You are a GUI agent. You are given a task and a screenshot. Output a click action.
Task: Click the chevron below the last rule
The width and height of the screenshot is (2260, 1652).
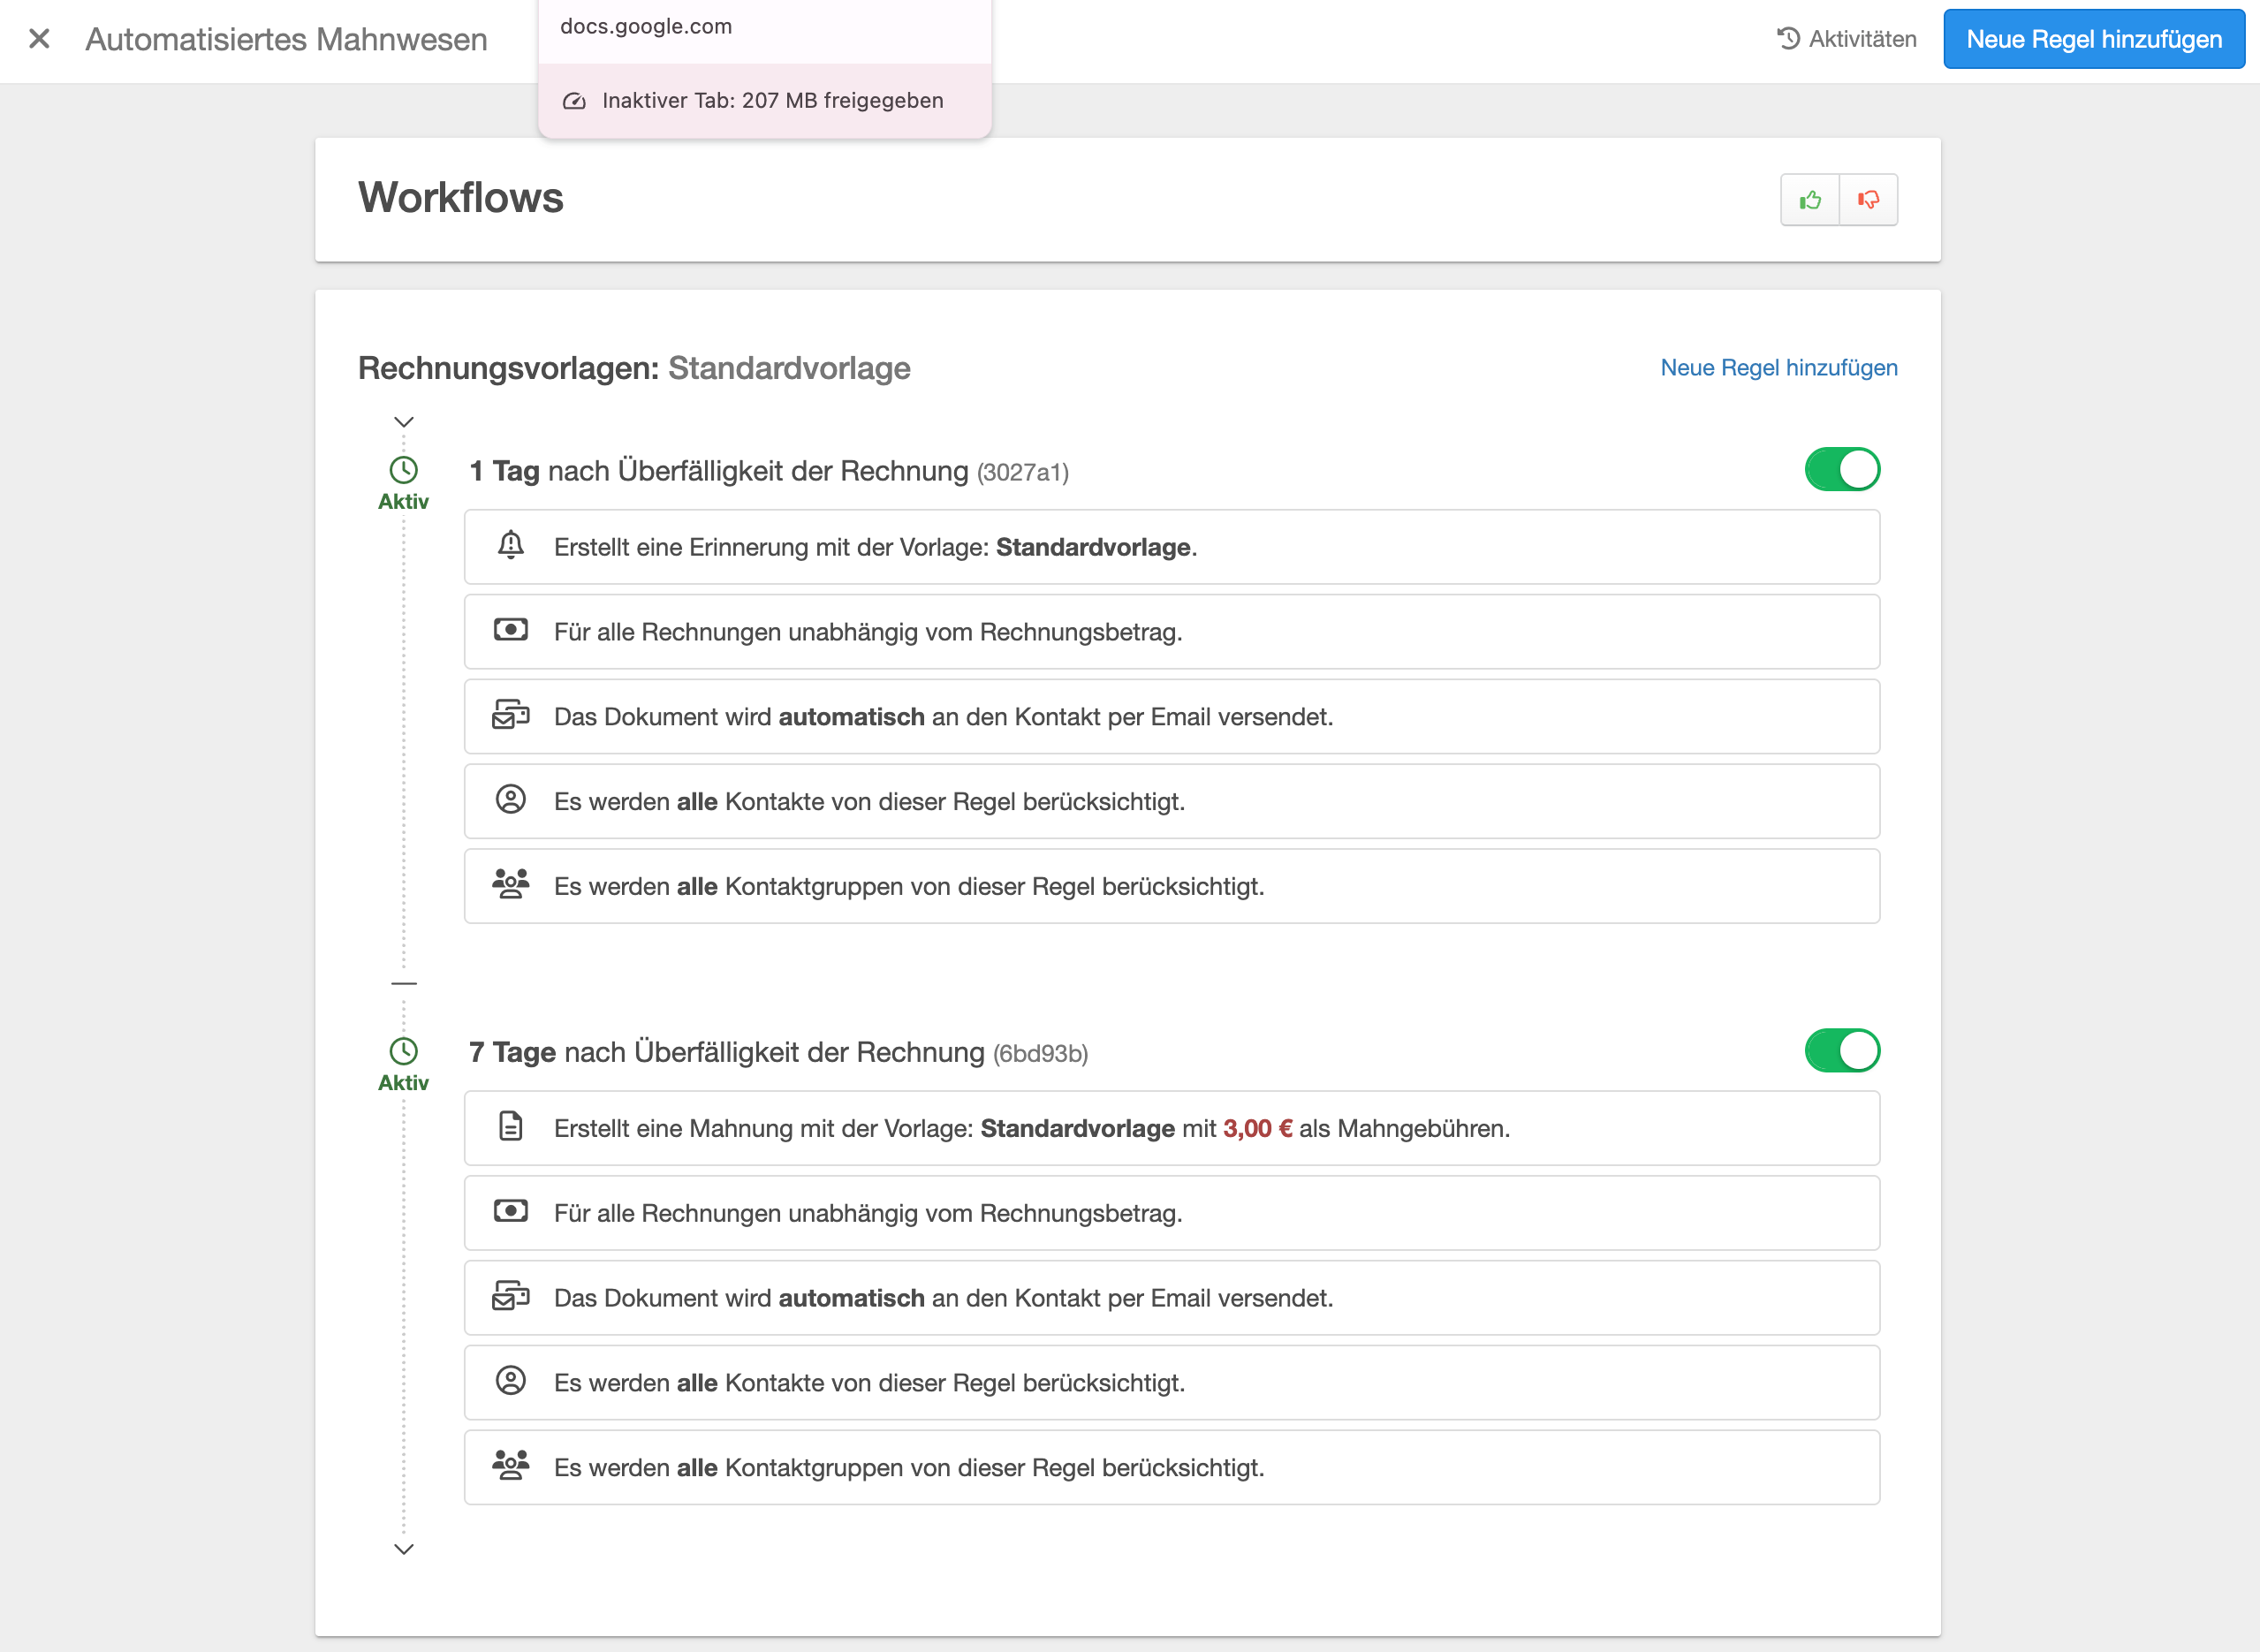[x=403, y=1549]
